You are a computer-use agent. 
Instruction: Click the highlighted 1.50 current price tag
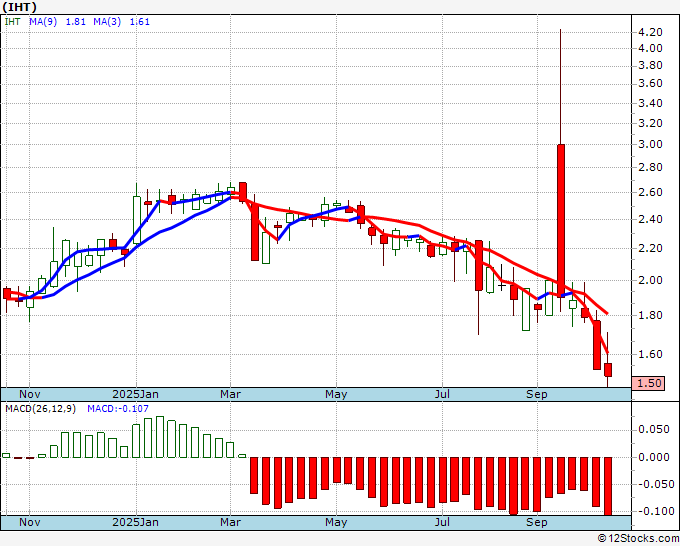648,383
